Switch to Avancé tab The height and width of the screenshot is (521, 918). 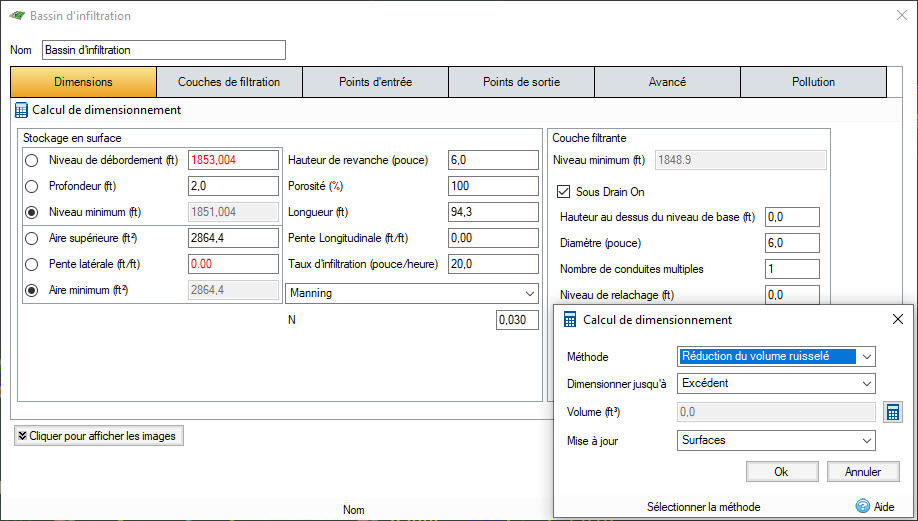pyautogui.click(x=667, y=82)
